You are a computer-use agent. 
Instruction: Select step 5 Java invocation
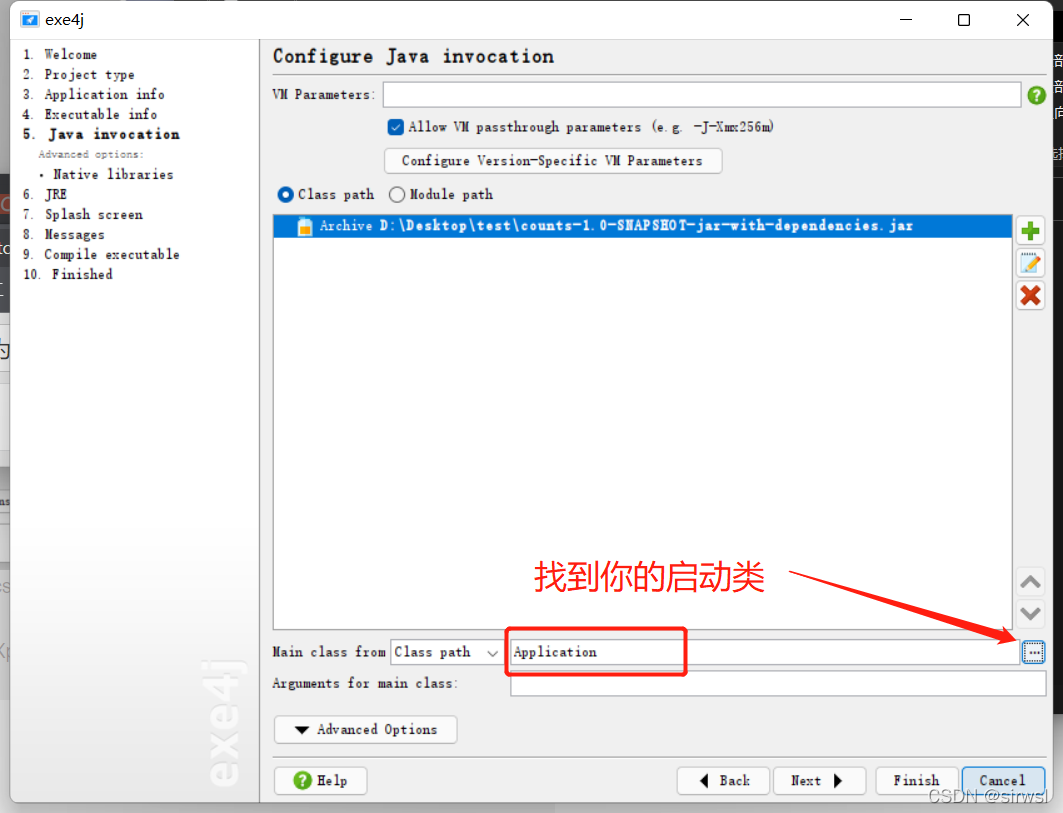point(101,134)
